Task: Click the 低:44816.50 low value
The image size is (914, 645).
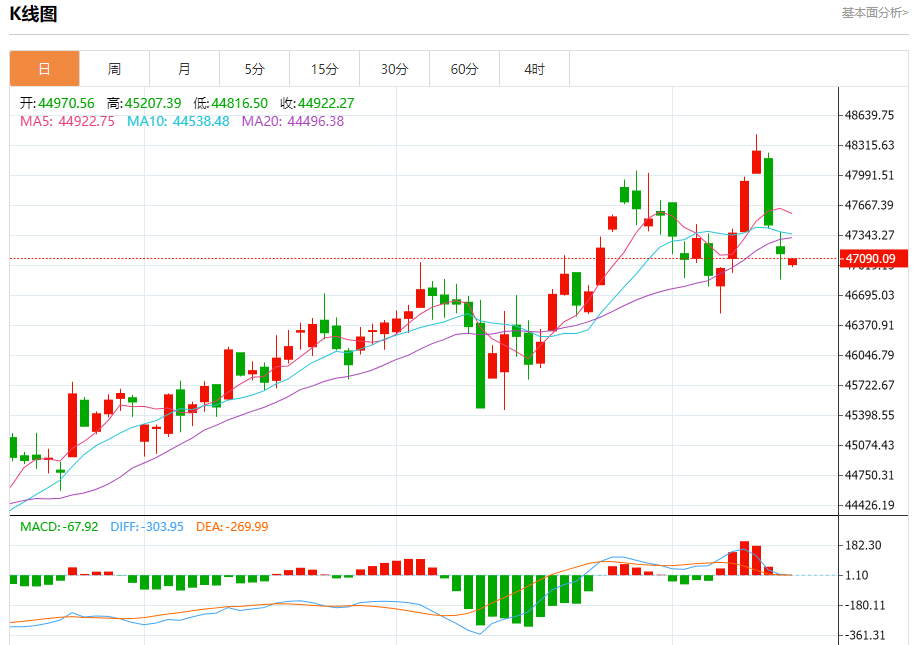Action: click(x=231, y=103)
